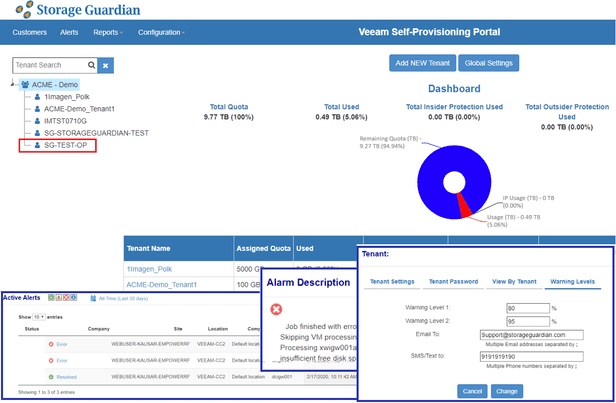Image resolution: width=616 pixels, height=403 pixels.
Task: Click the Warning Level 2 field
Action: 528,322
